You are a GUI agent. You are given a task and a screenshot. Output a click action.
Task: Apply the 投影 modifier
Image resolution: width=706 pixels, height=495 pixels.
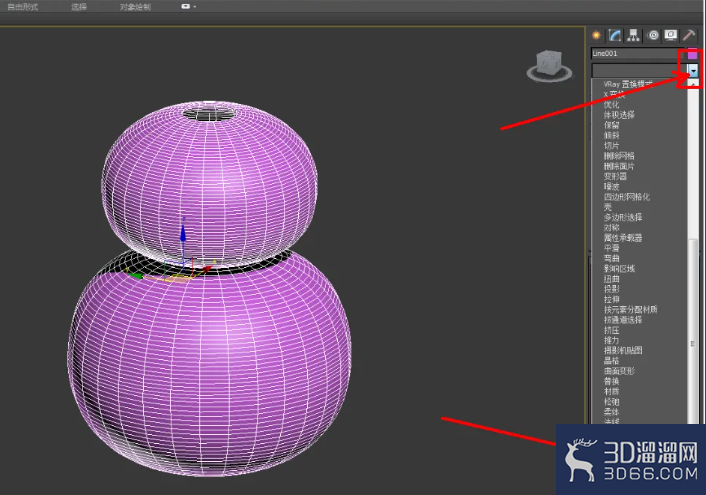click(611, 289)
